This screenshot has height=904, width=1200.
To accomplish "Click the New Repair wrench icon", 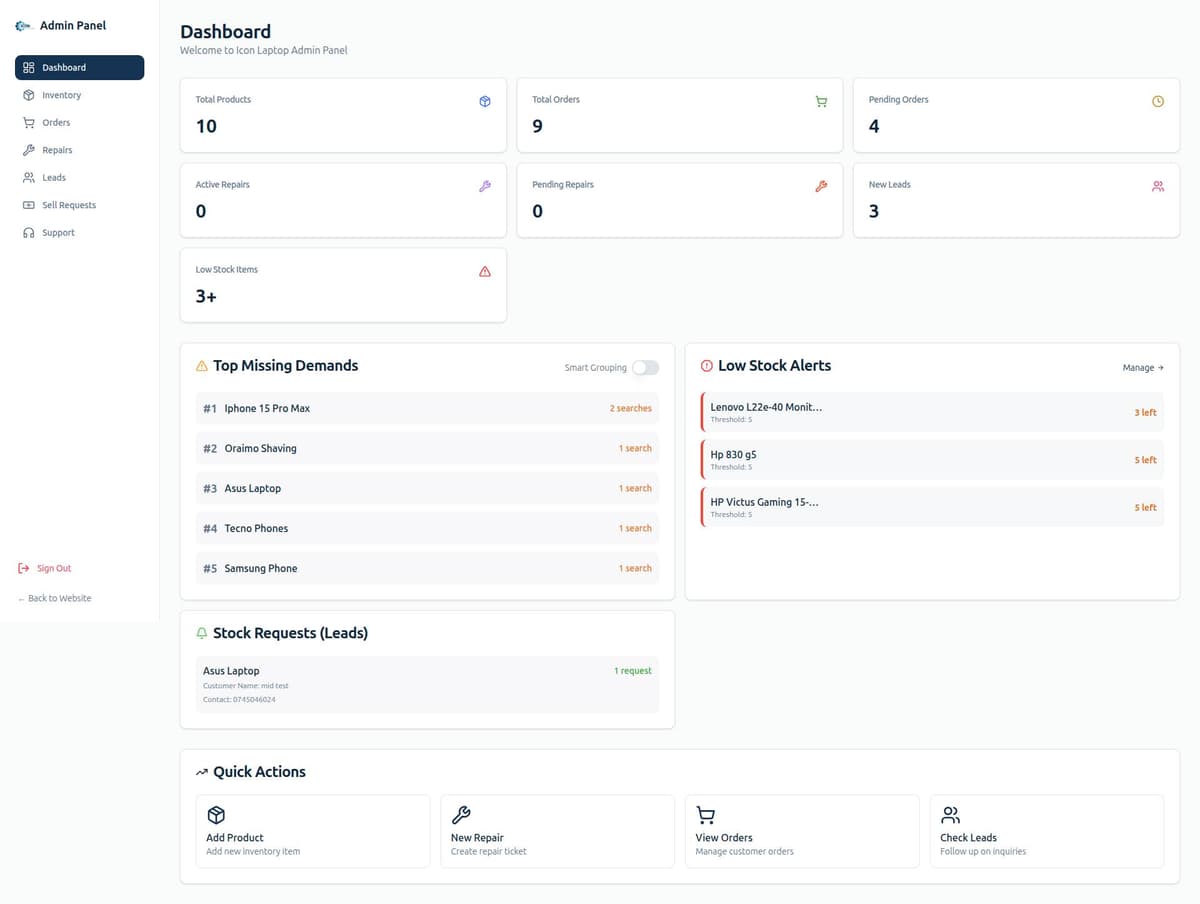I will click(461, 815).
